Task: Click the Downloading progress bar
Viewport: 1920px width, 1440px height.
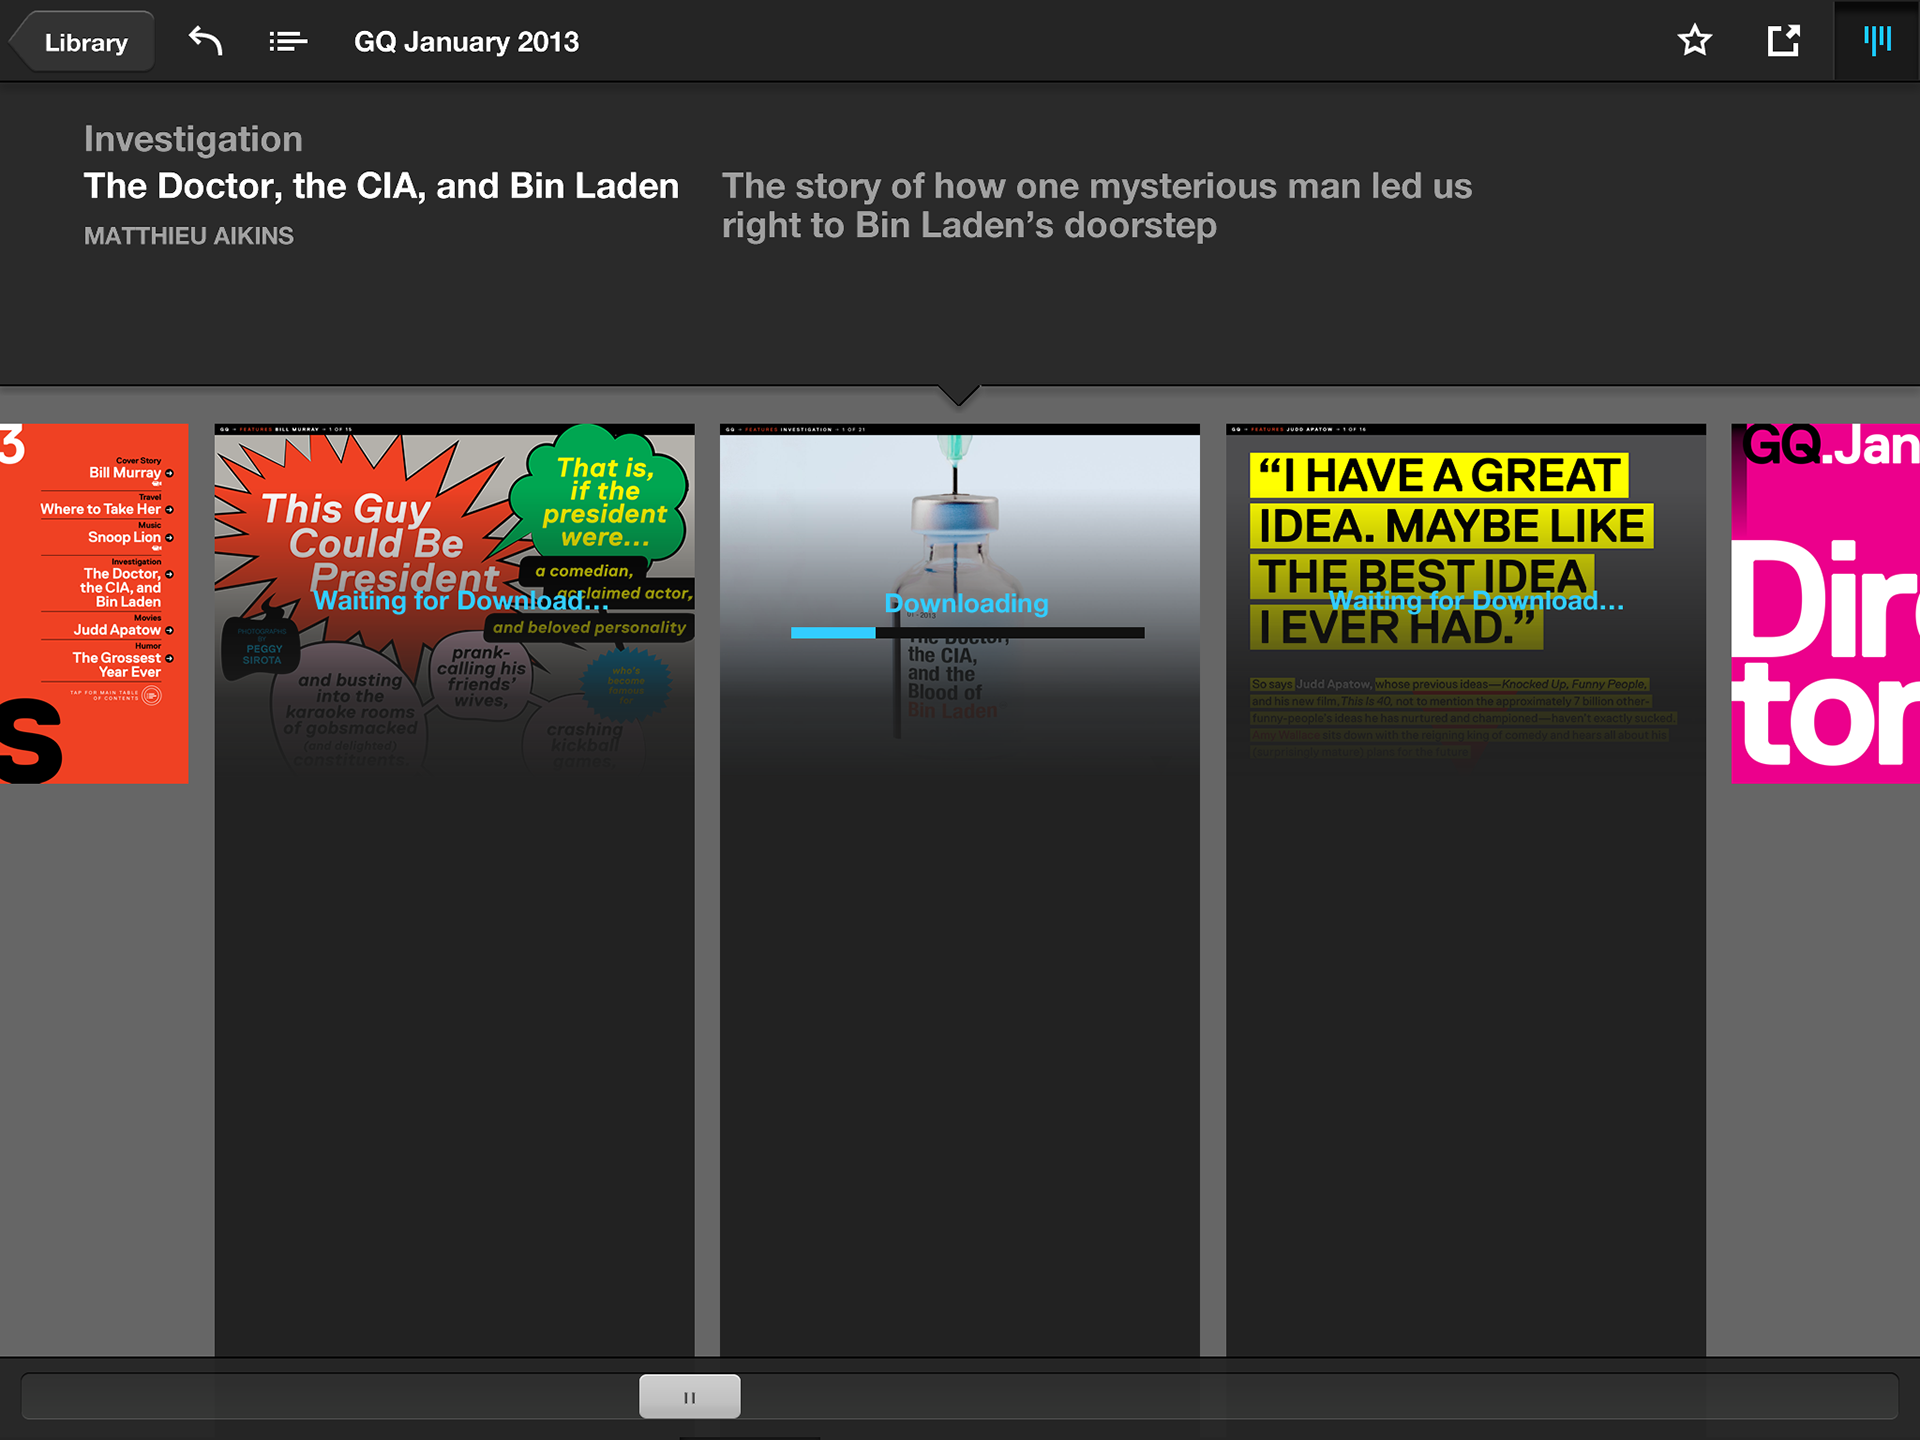Action: (967, 632)
